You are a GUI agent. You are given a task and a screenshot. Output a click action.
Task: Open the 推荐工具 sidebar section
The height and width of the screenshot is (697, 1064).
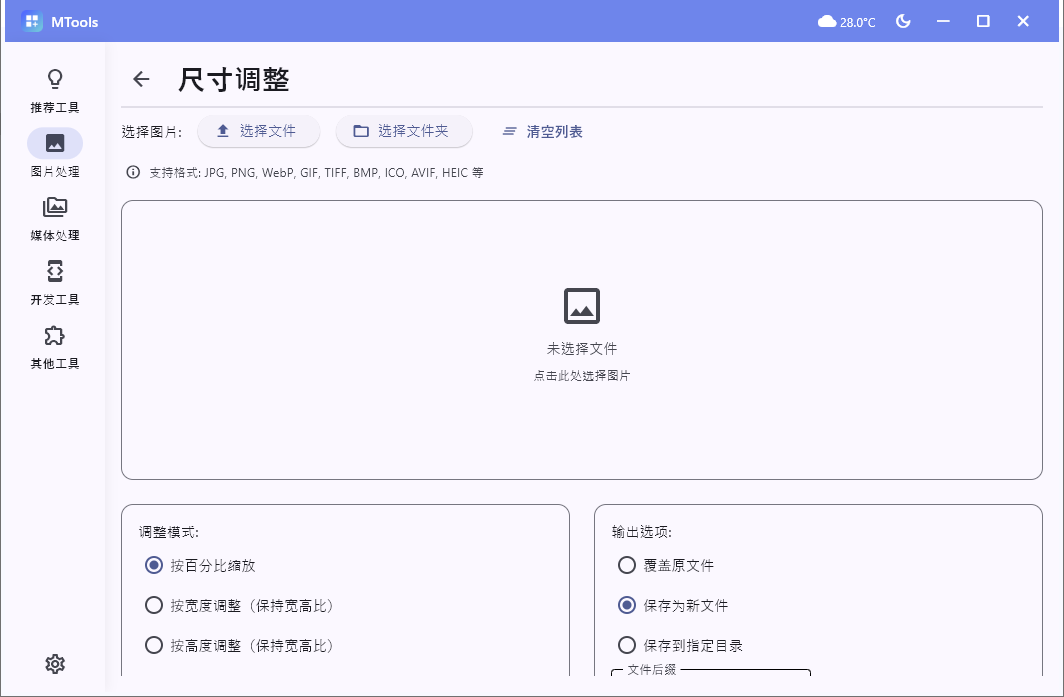[55, 90]
